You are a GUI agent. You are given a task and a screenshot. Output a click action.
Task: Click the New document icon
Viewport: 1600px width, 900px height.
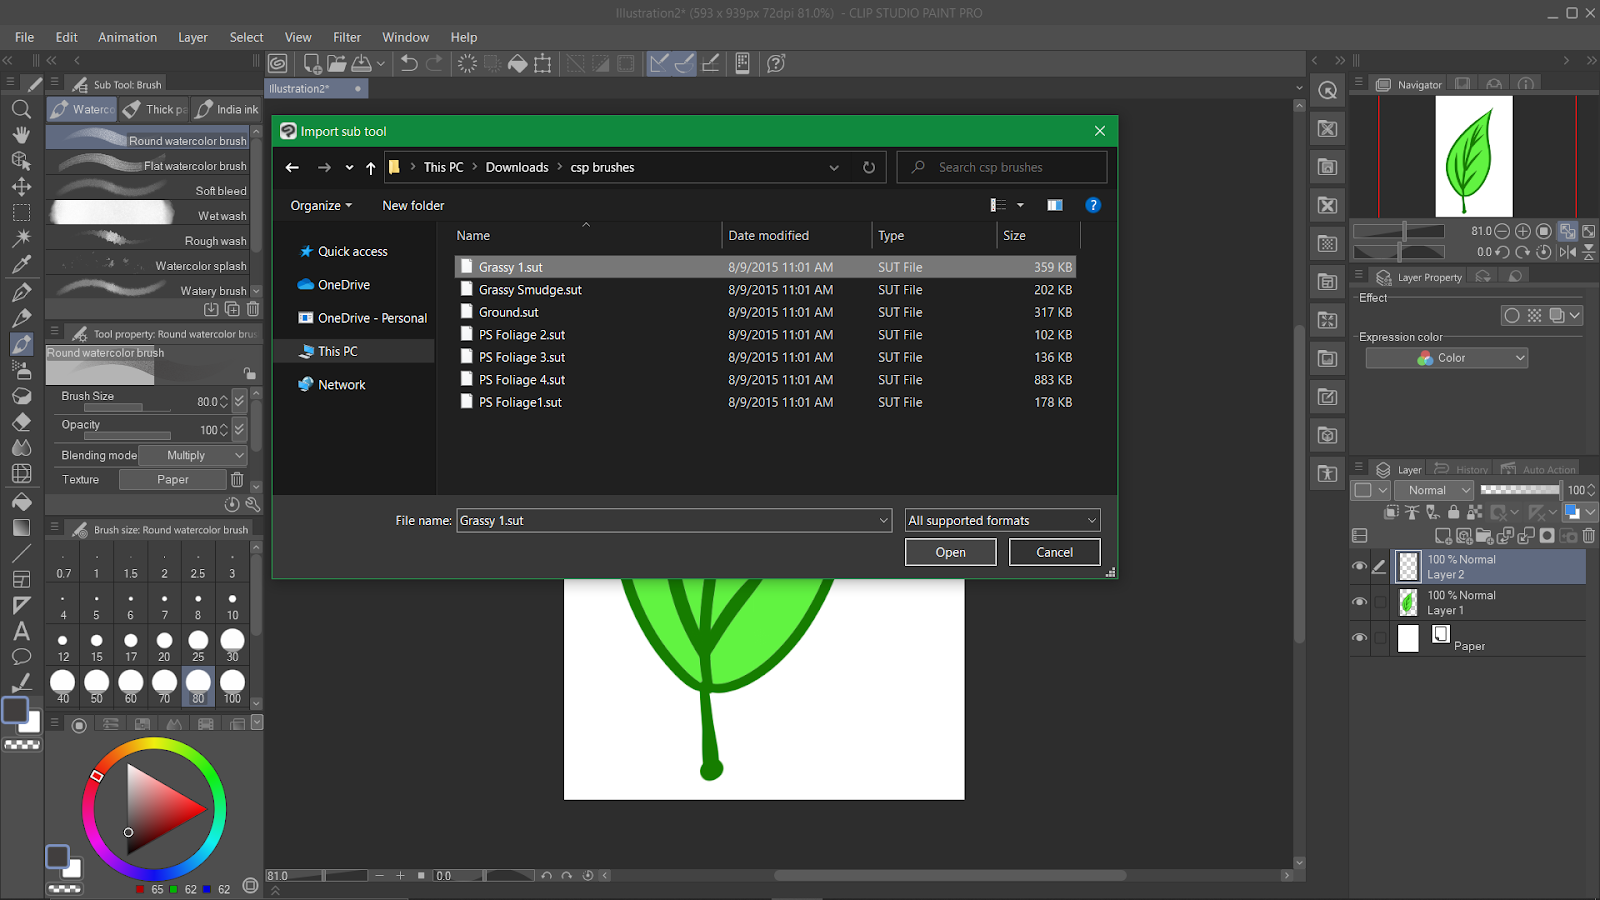point(312,64)
